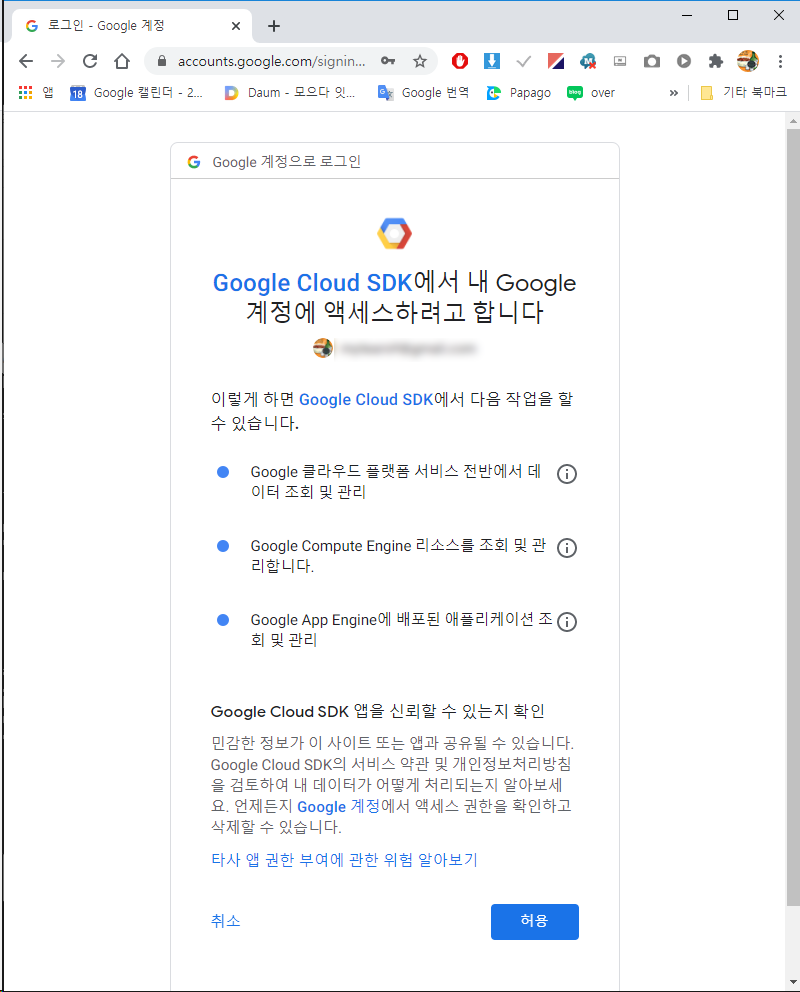The width and height of the screenshot is (800, 992).
Task: Open the browser home page
Action: pos(122,61)
